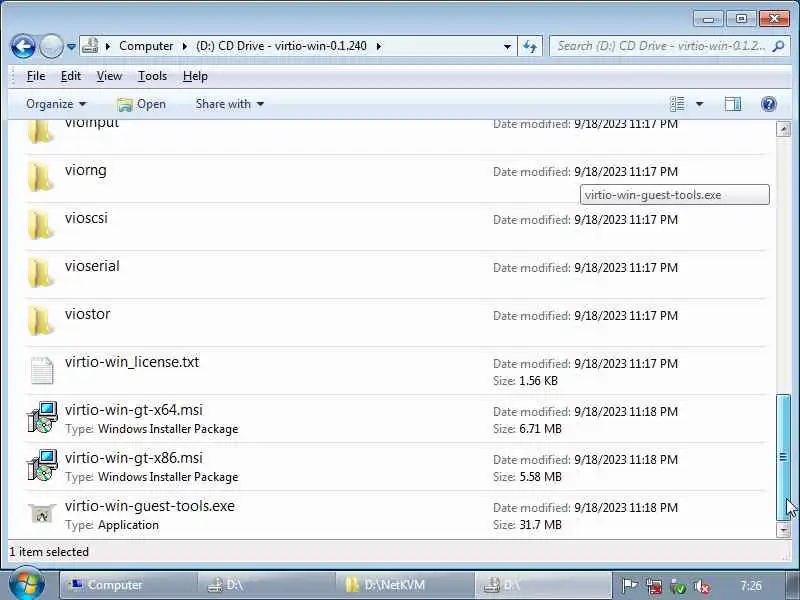800x600 pixels.
Task: Expand arrow after Computer breadcrumb
Action: pyautogui.click(x=185, y=46)
